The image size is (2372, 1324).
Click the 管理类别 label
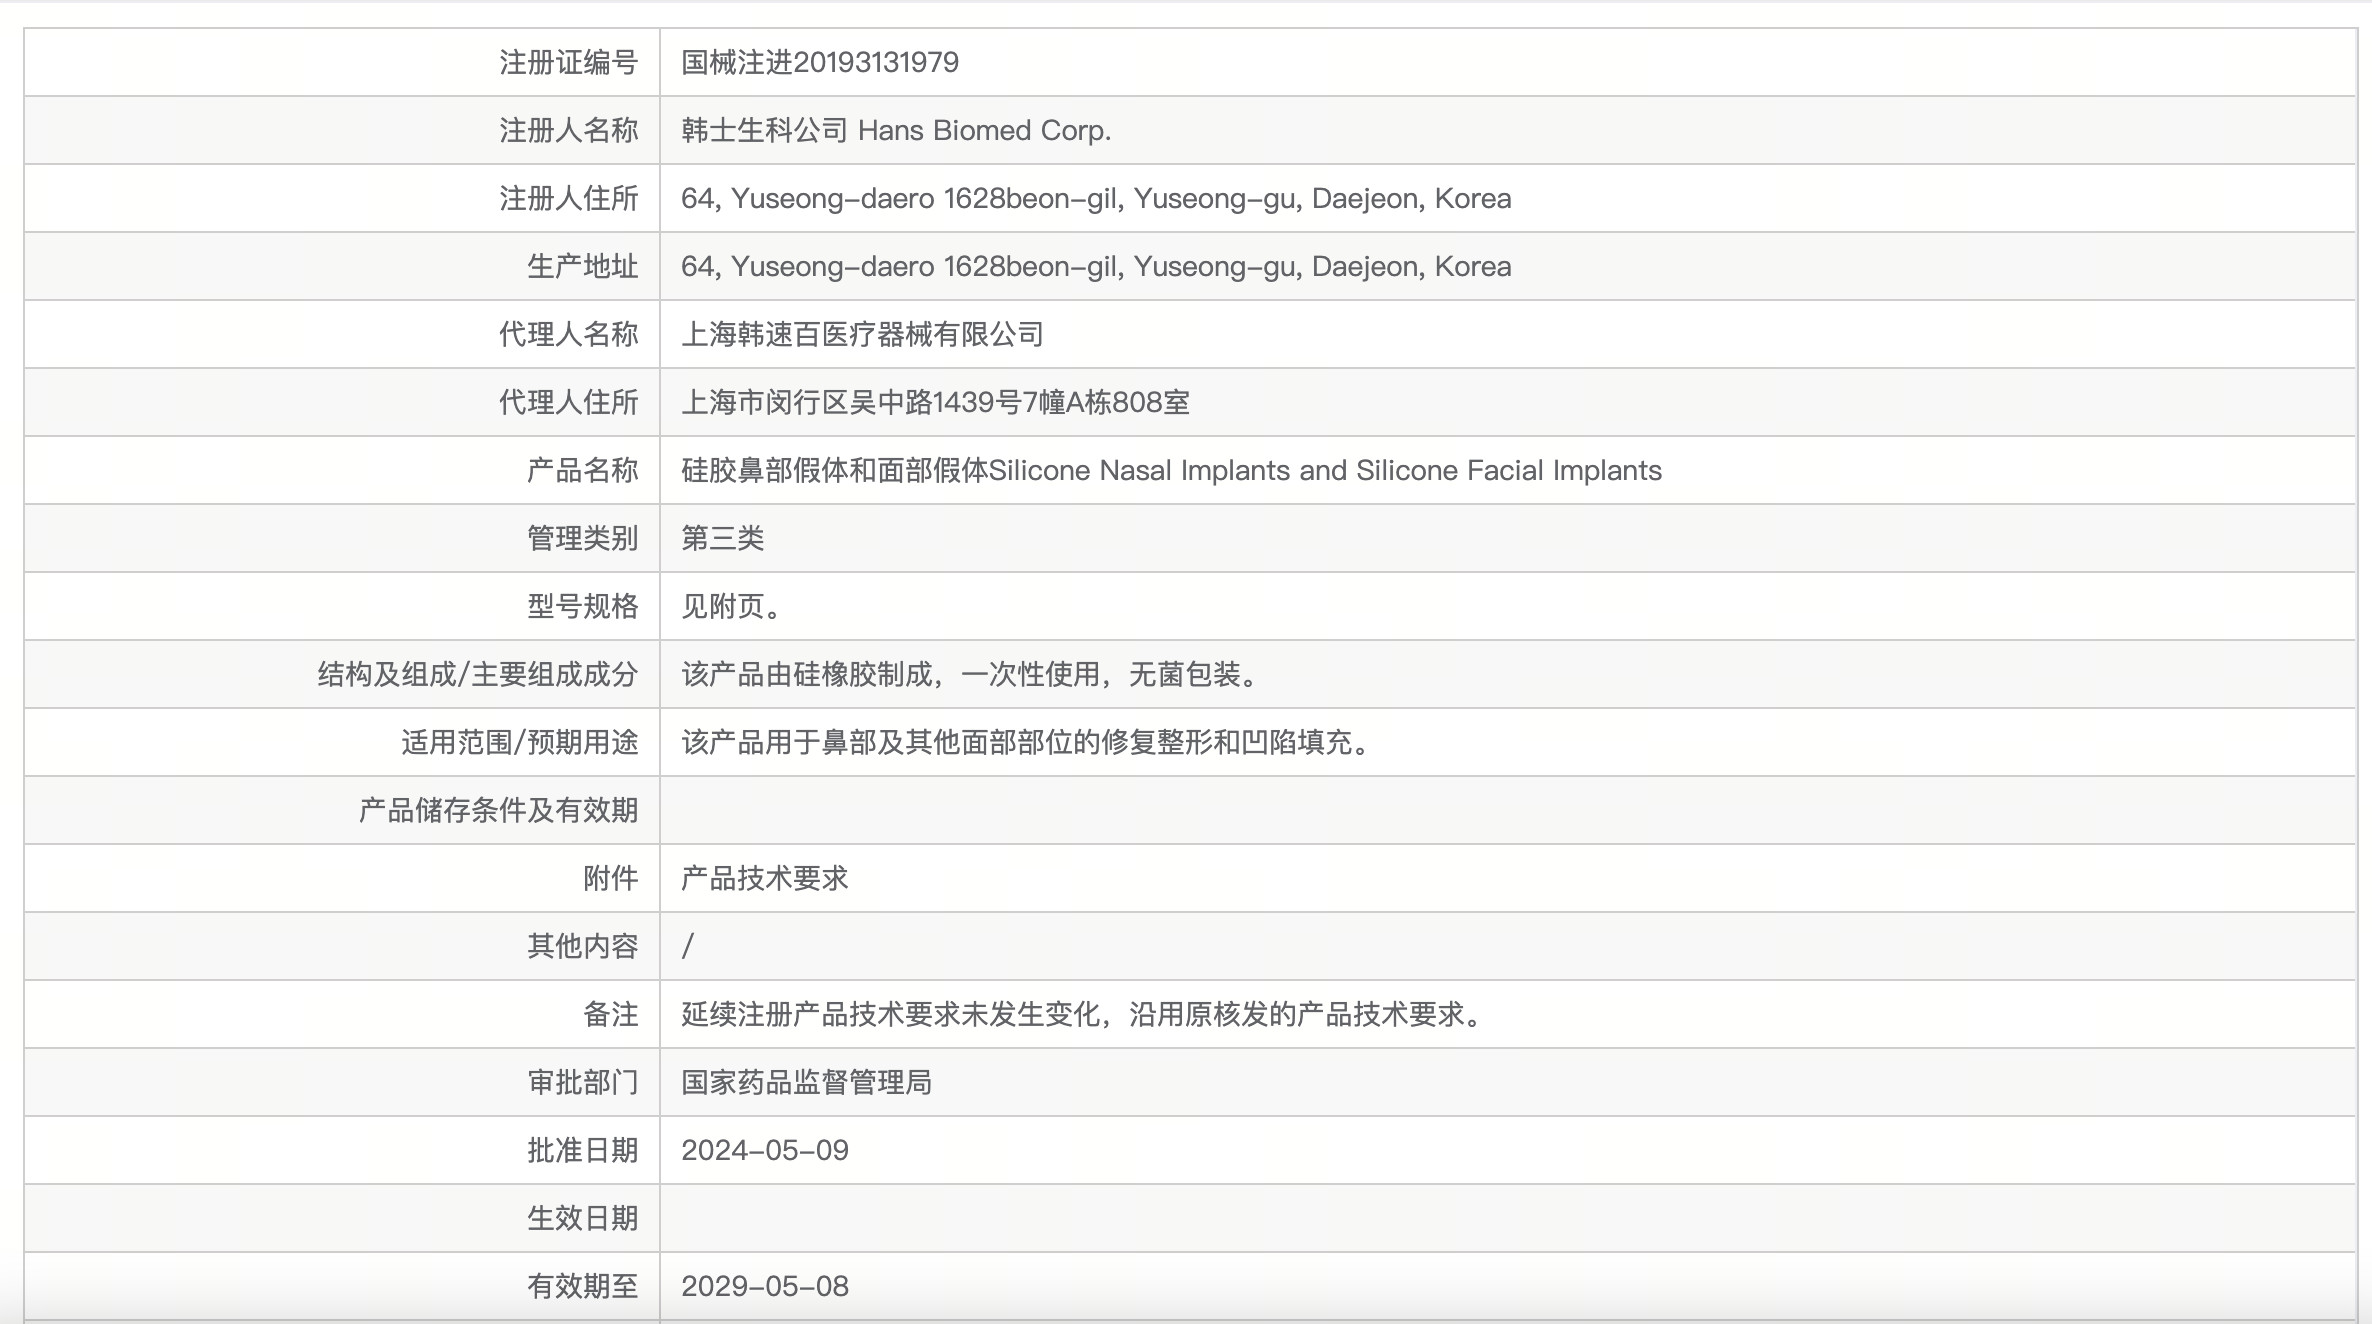tap(582, 538)
